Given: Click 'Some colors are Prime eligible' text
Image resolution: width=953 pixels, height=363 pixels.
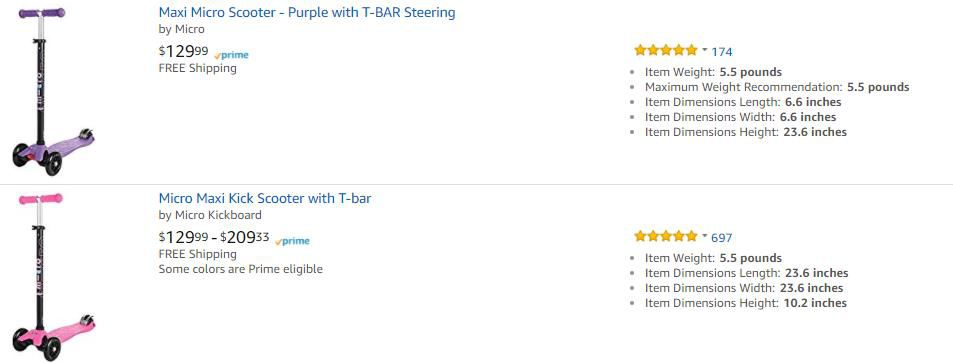Looking at the screenshot, I should 241,269.
